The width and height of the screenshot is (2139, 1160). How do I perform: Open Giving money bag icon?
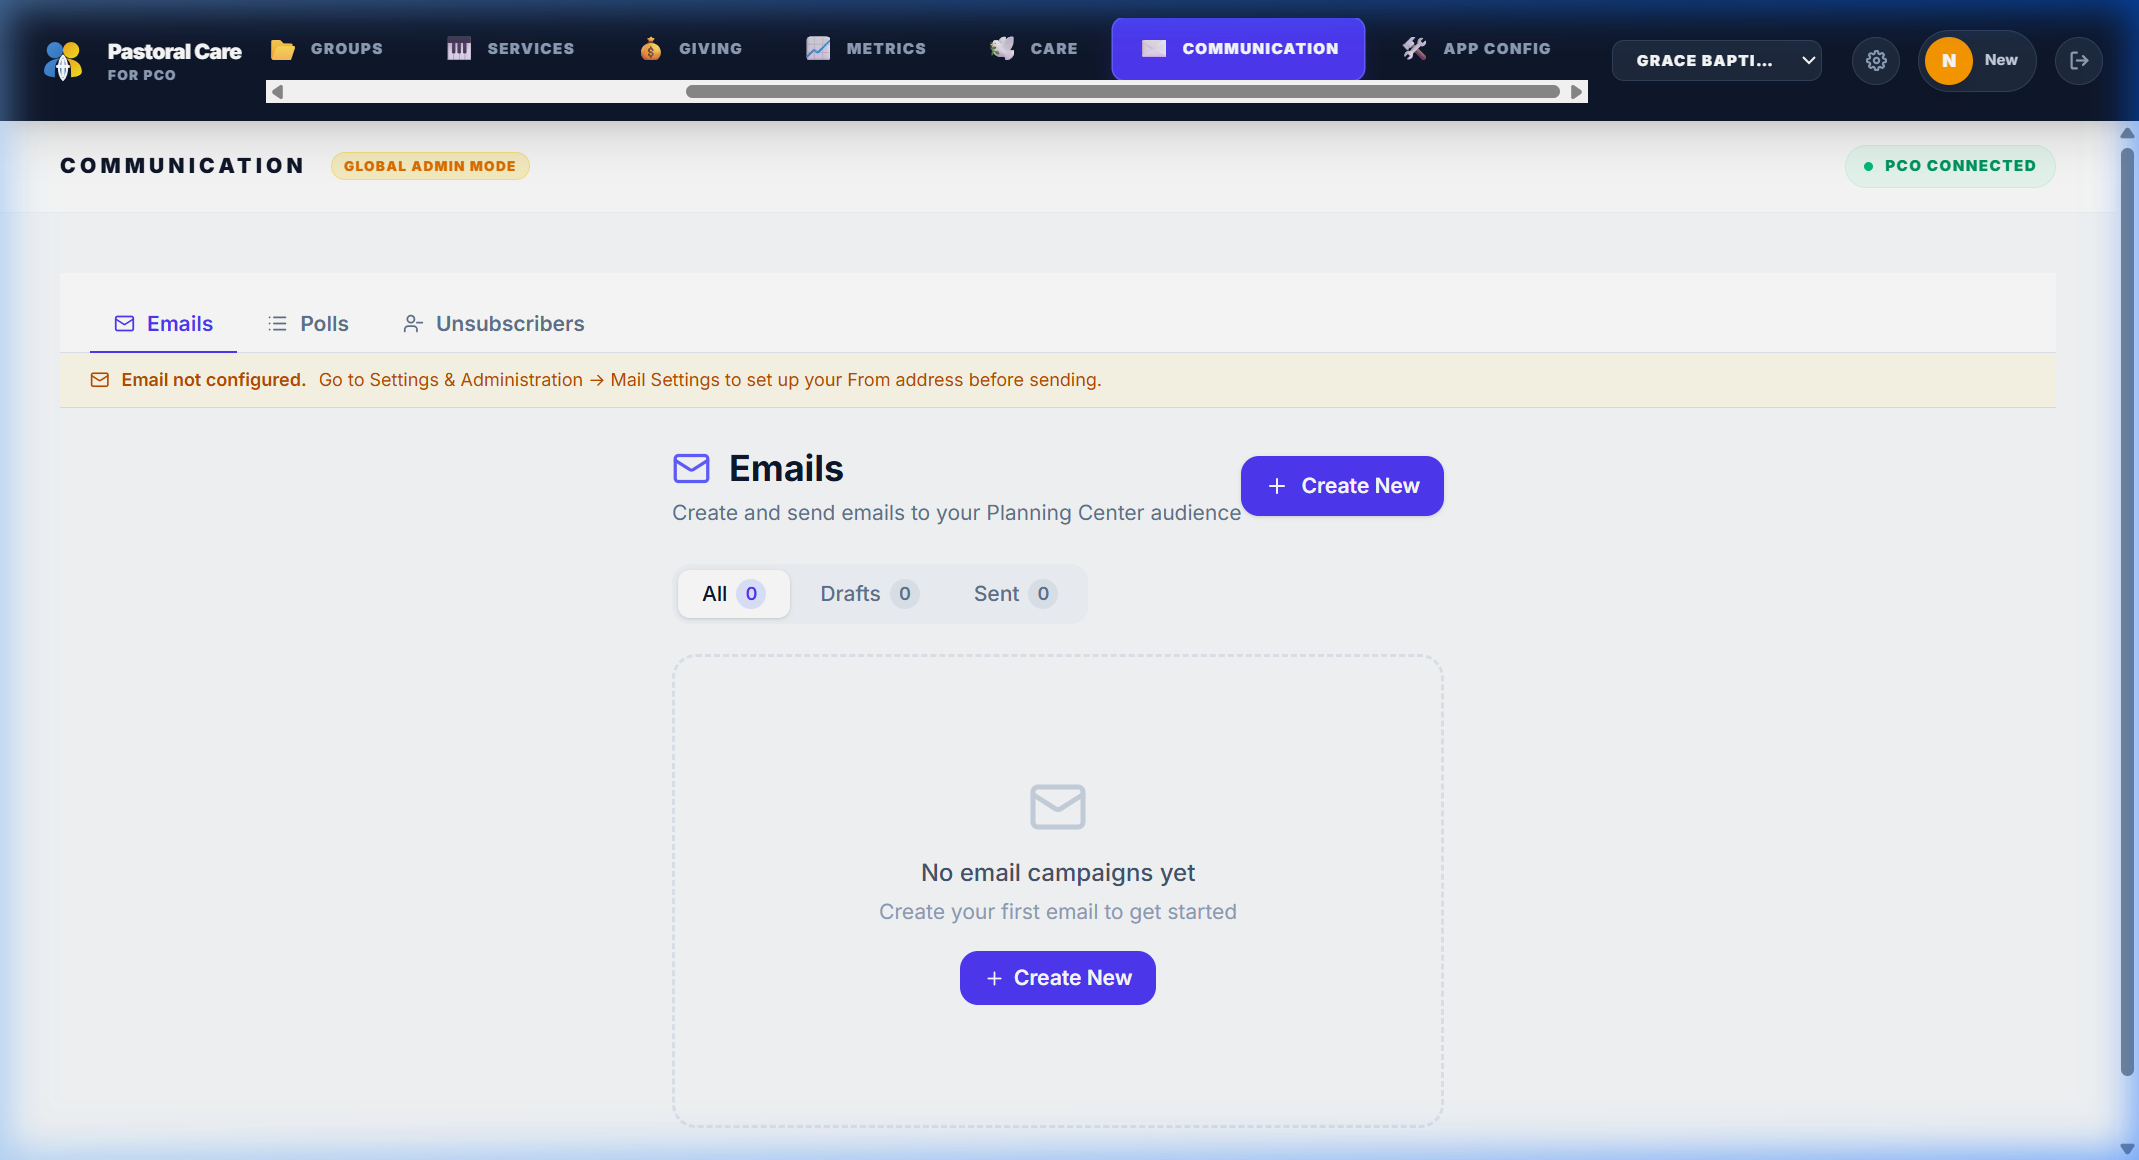pyautogui.click(x=651, y=49)
